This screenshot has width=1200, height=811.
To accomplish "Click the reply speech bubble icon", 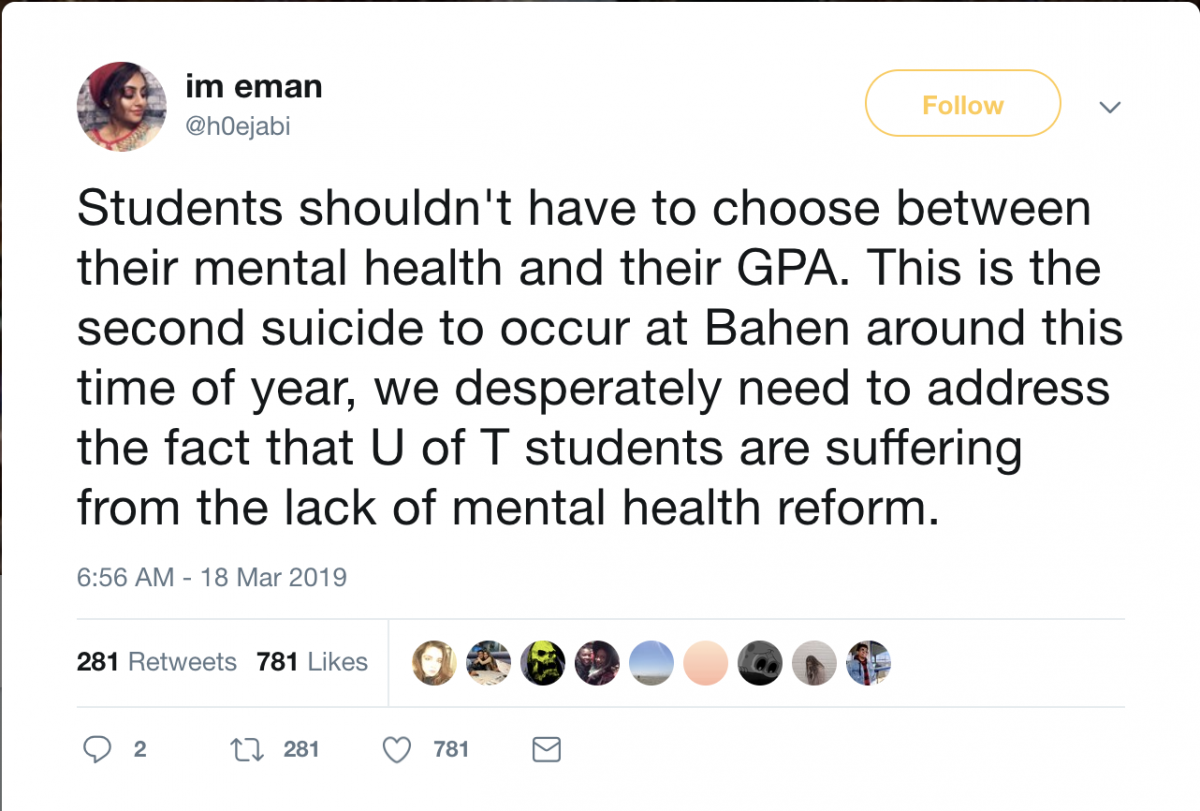I will 96,749.
